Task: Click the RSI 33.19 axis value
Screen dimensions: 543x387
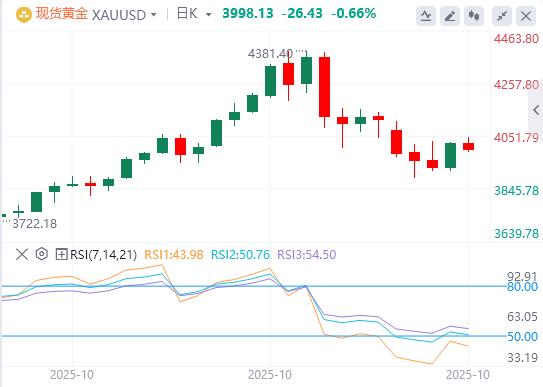Action: click(522, 357)
